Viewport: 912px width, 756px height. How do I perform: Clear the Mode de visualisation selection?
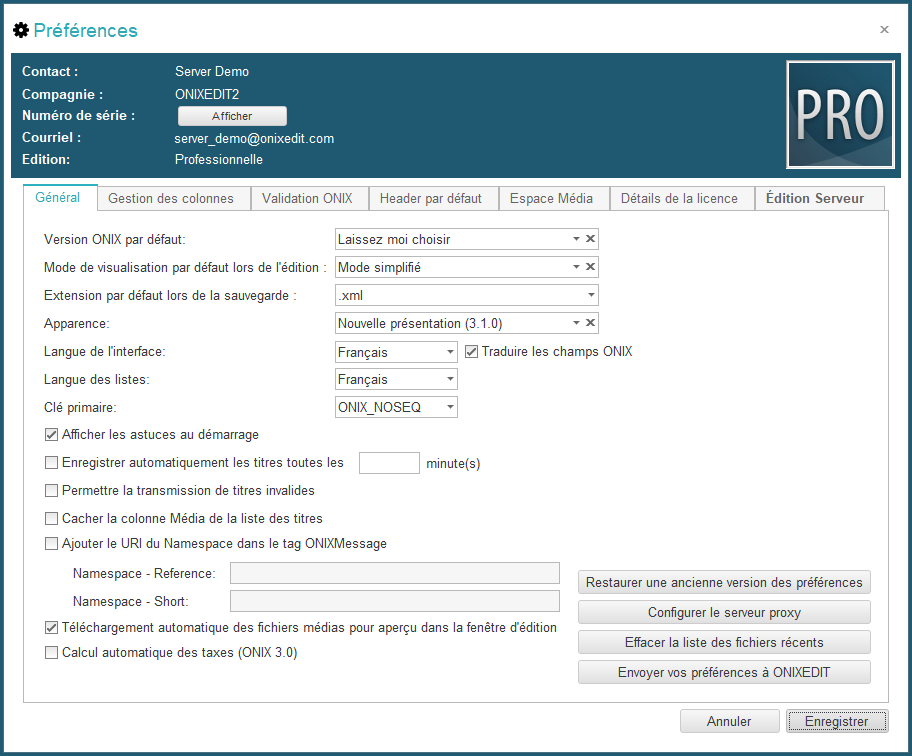point(590,267)
